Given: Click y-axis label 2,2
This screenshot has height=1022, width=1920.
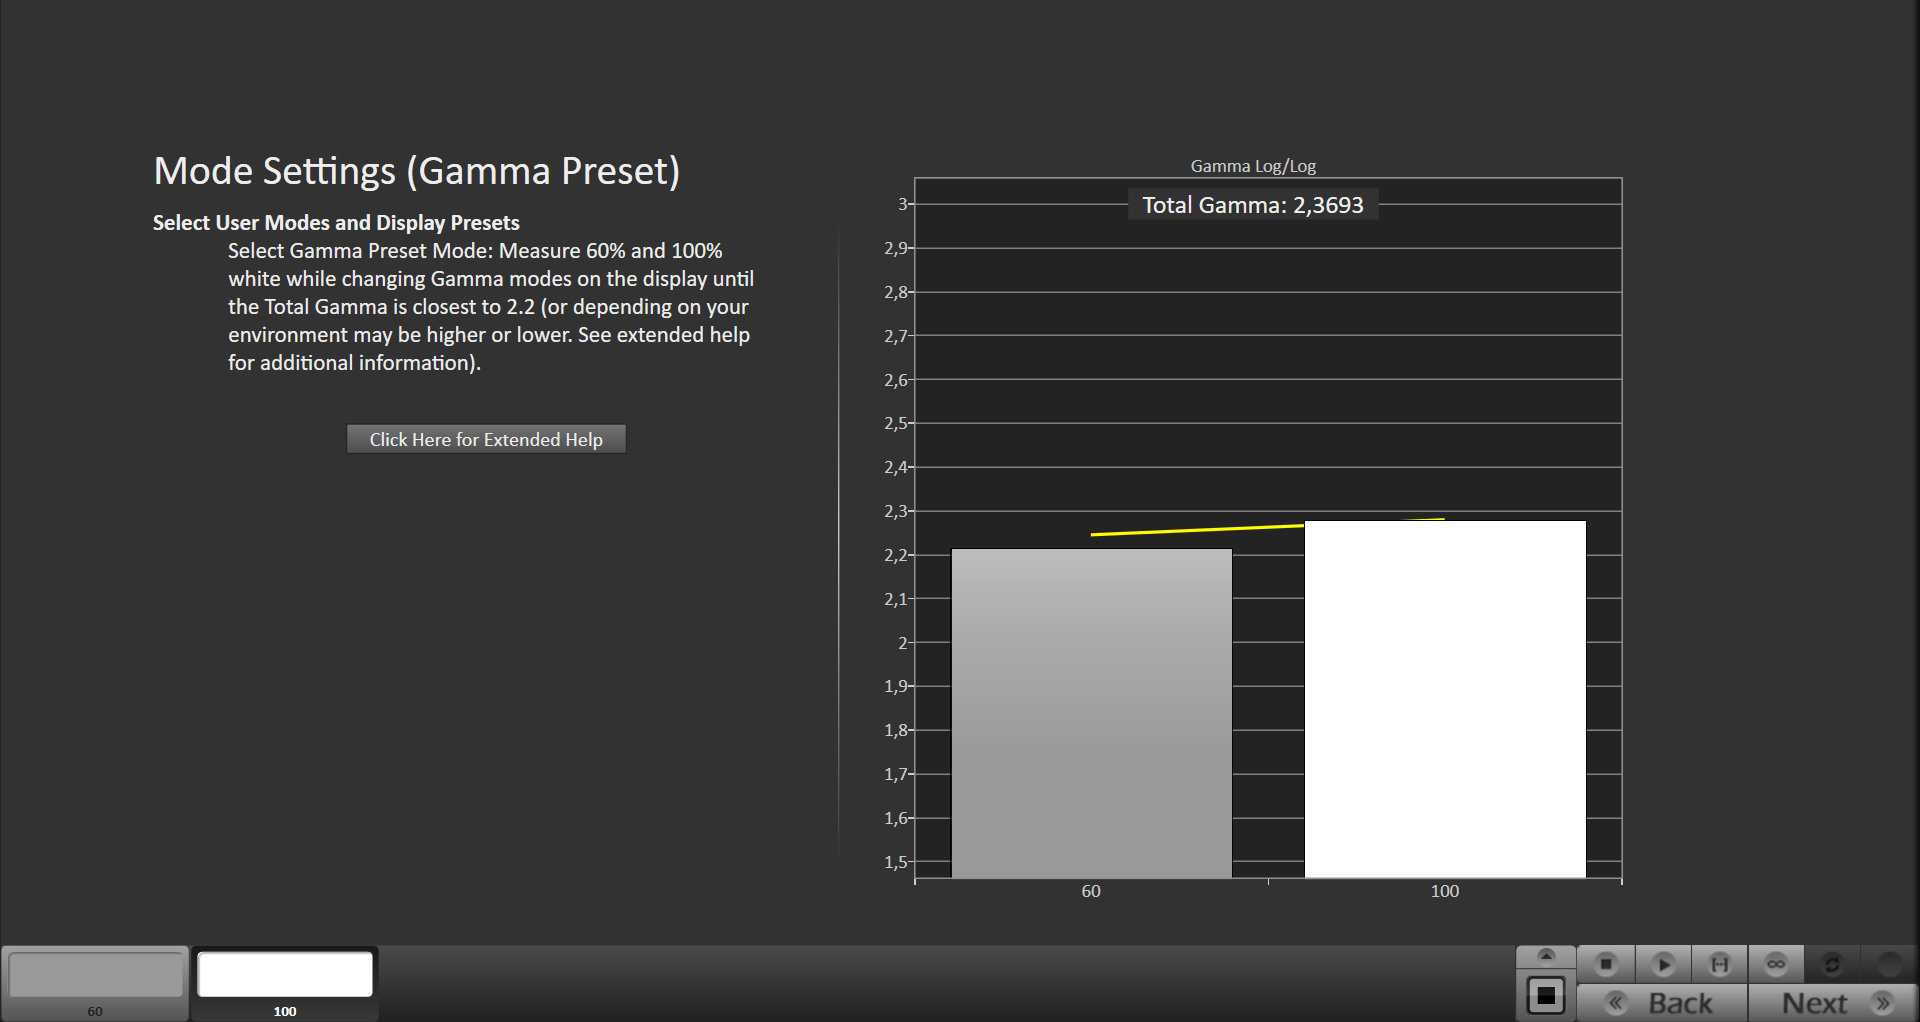Looking at the screenshot, I should [x=895, y=555].
